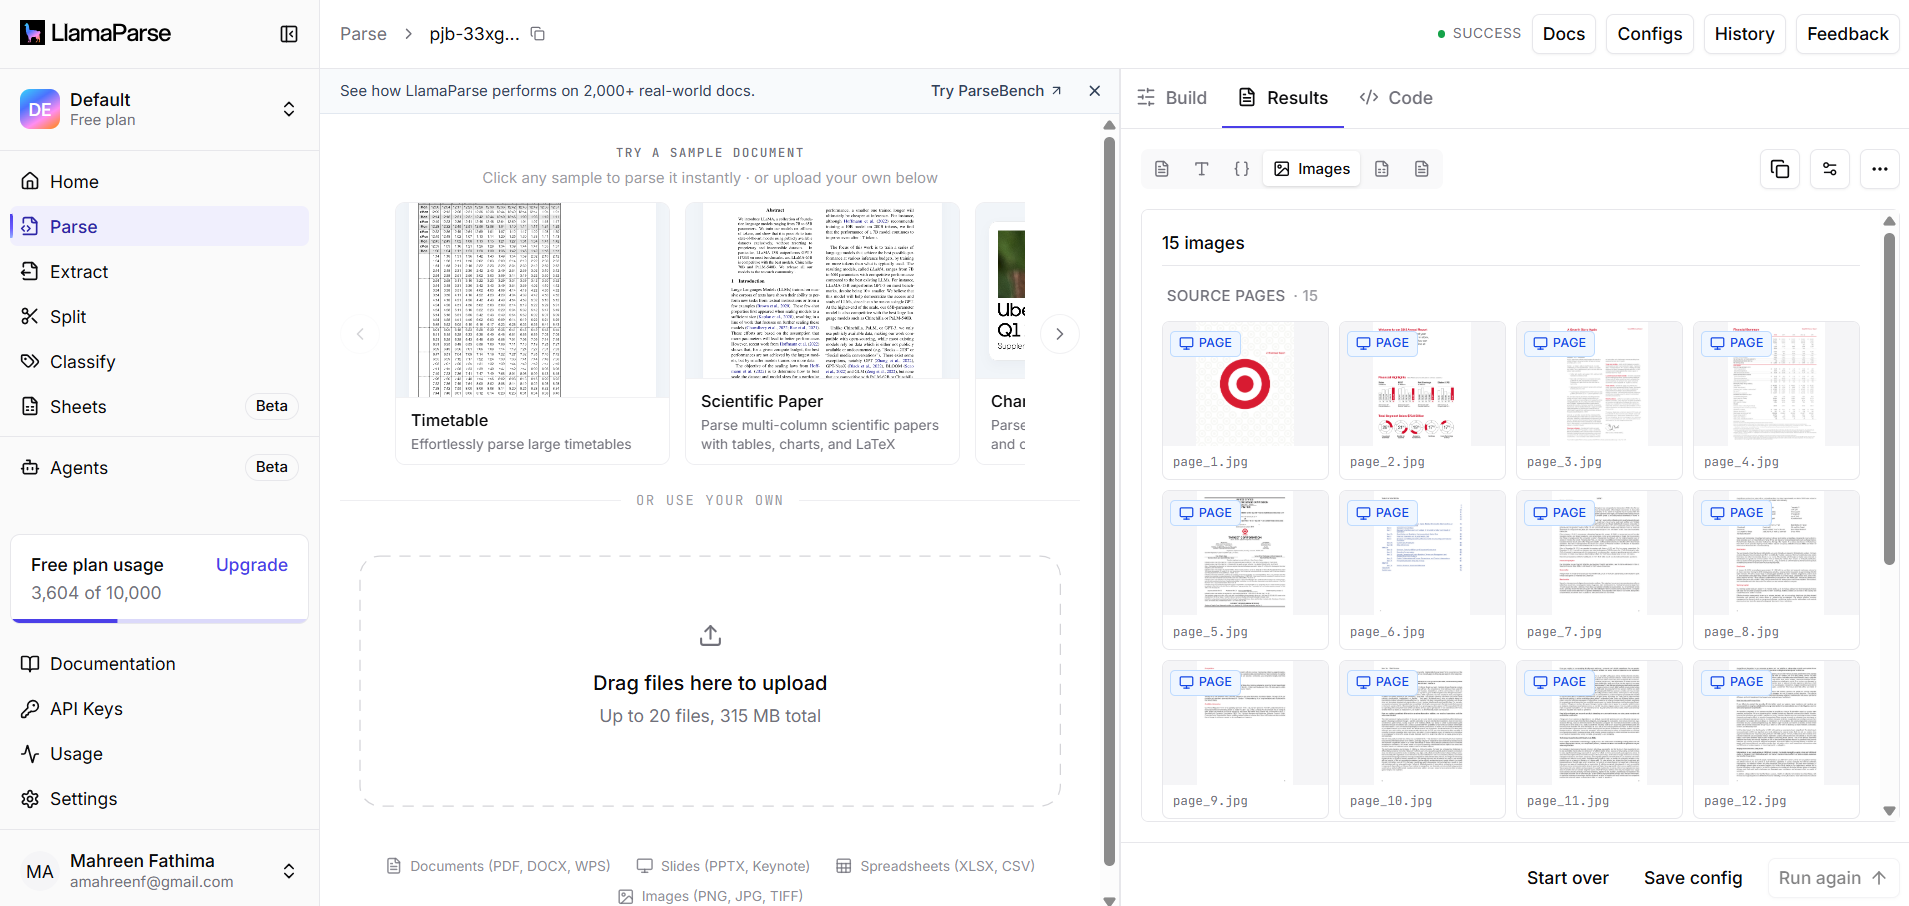Open Classify in sidebar

[160, 362]
